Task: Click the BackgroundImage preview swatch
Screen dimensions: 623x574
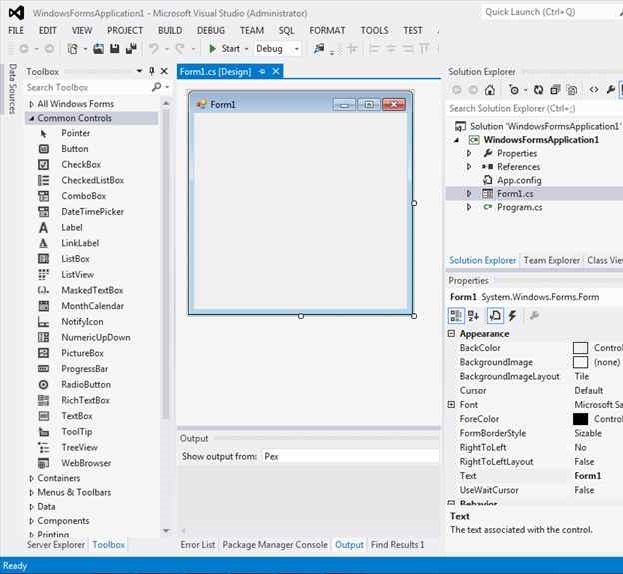Action: pyautogui.click(x=580, y=362)
